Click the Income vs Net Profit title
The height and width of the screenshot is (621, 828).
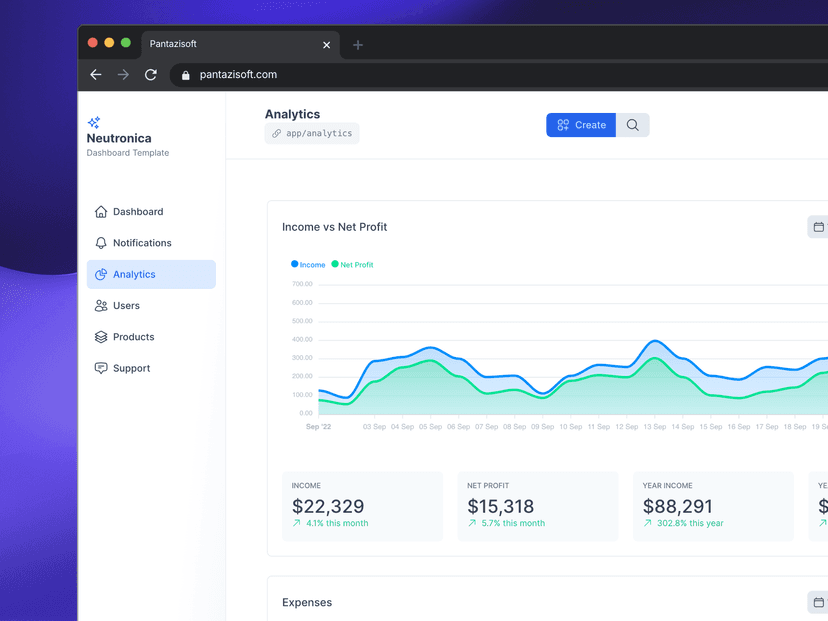point(334,227)
